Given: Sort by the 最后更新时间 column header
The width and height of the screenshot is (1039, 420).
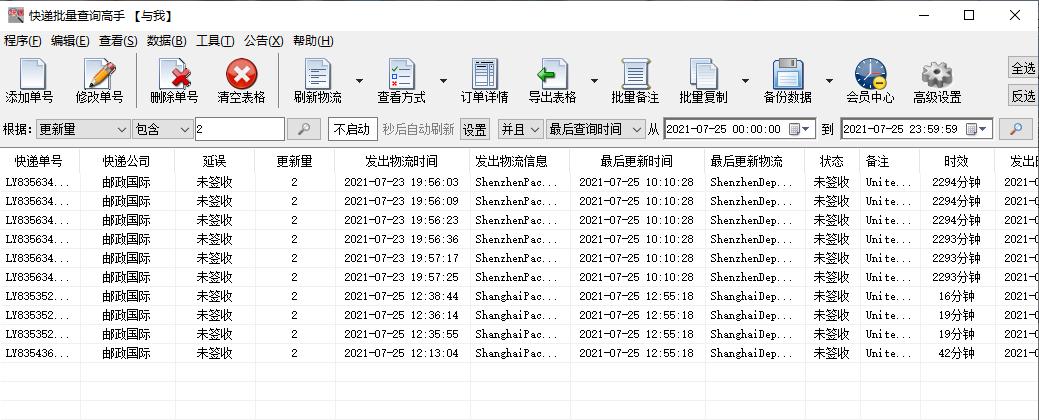Looking at the screenshot, I should (x=636, y=161).
